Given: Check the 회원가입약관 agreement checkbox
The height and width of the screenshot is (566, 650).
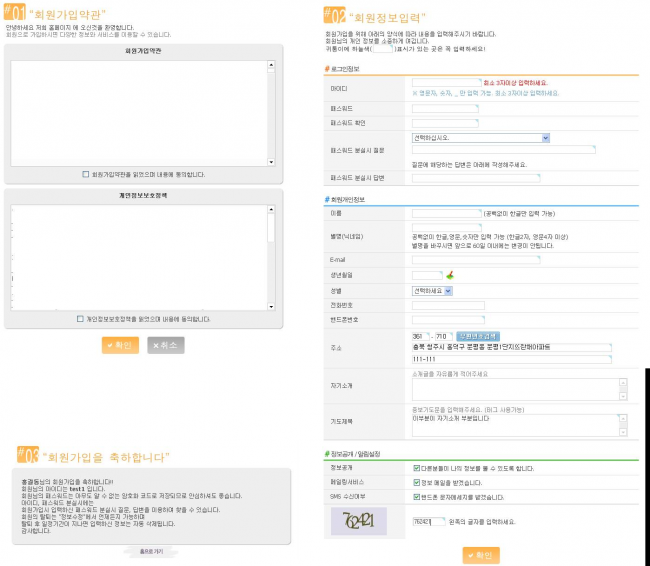Looking at the screenshot, I should point(86,174).
